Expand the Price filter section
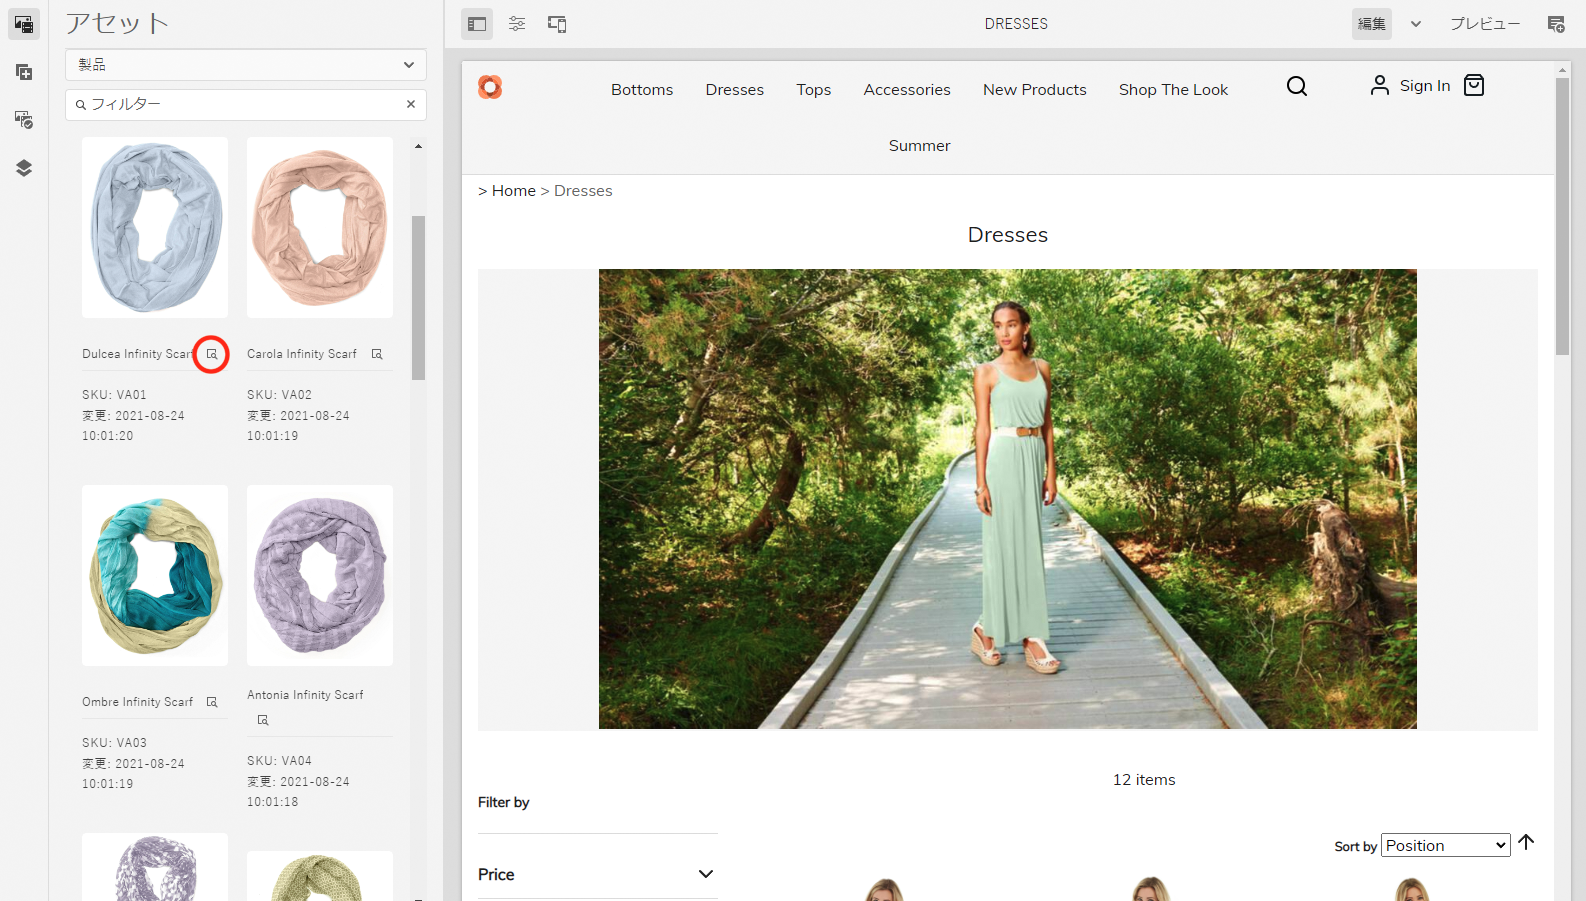This screenshot has width=1586, height=901. [598, 874]
